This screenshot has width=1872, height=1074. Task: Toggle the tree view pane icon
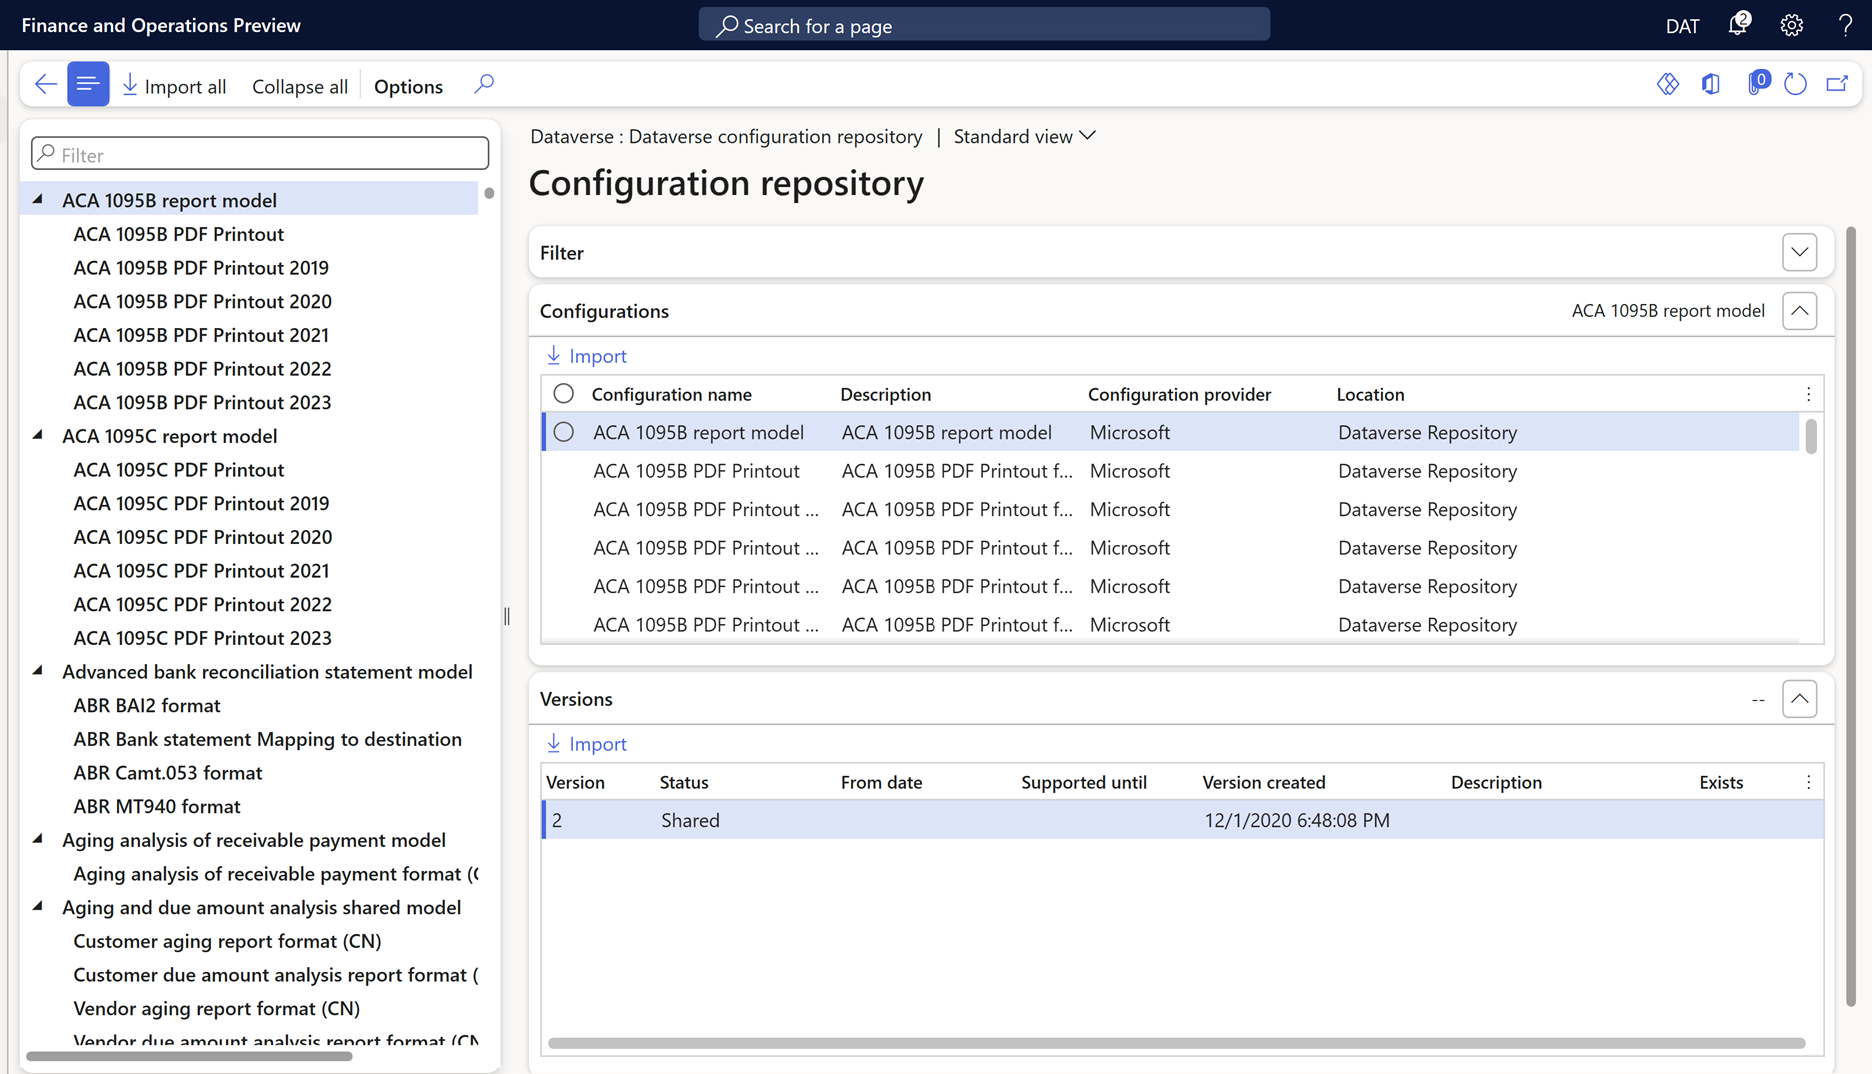(88, 85)
